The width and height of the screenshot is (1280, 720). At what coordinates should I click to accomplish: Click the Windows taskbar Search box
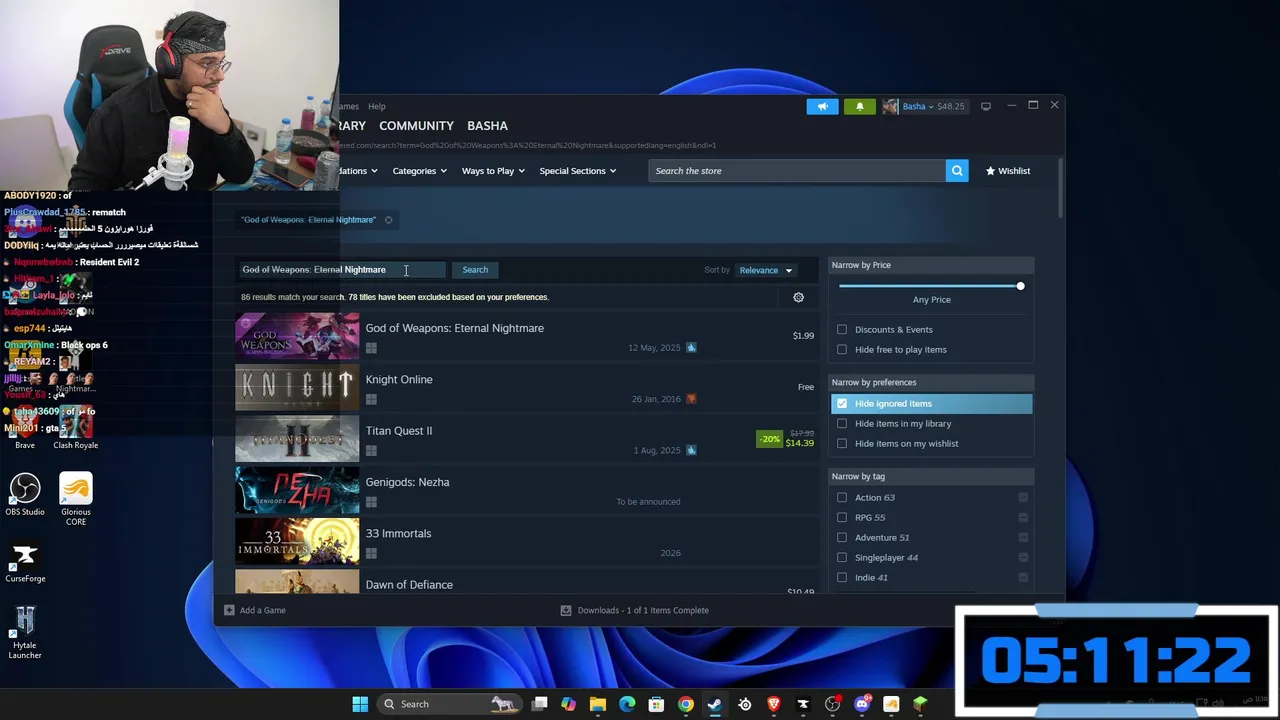click(452, 704)
